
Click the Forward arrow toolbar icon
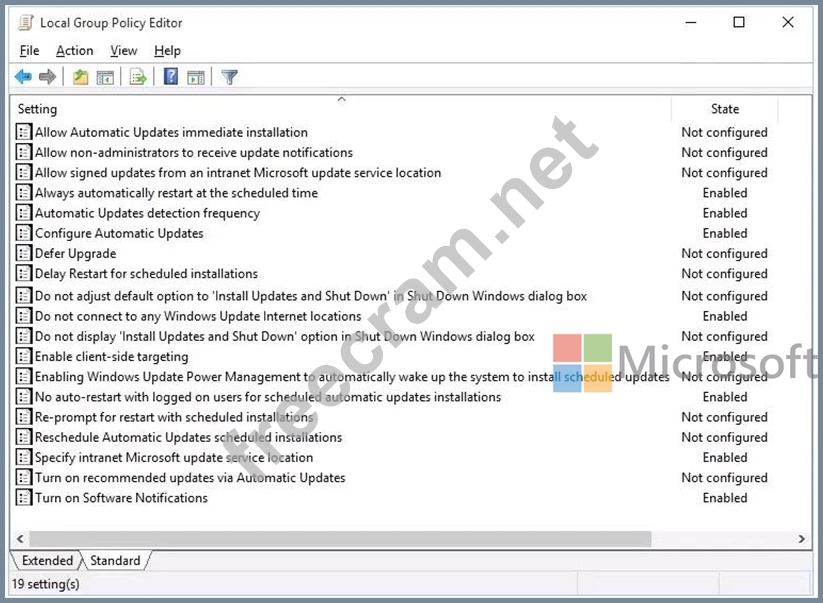47,77
